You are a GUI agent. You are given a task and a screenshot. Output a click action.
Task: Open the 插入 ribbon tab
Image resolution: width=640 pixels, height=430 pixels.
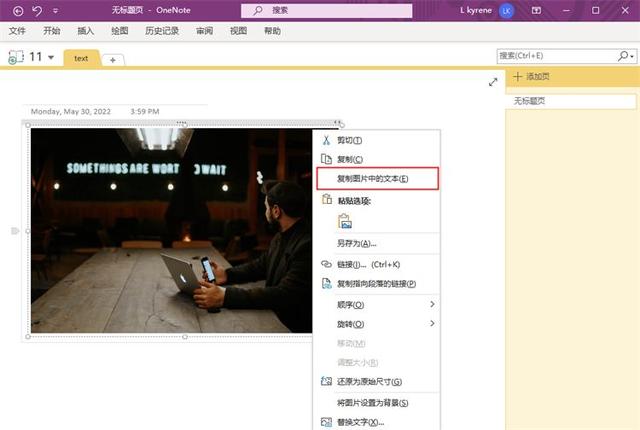pos(86,31)
